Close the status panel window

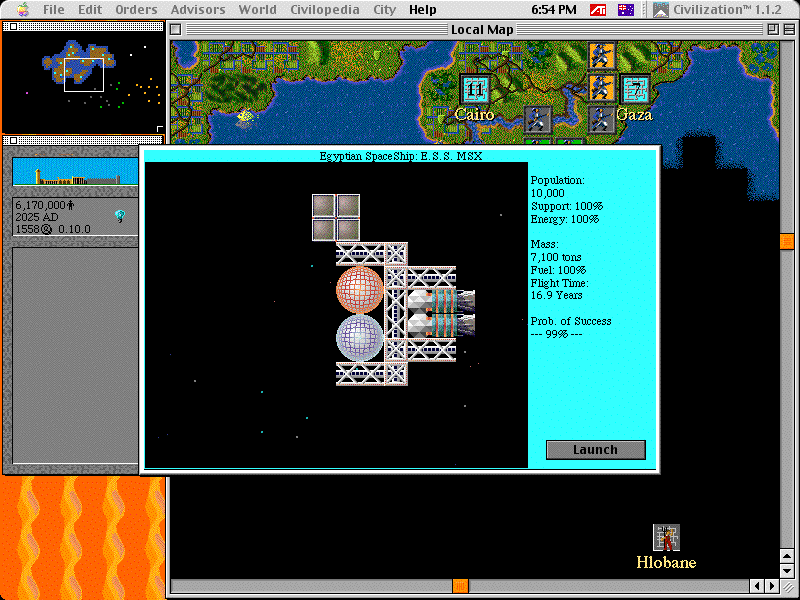(14, 140)
